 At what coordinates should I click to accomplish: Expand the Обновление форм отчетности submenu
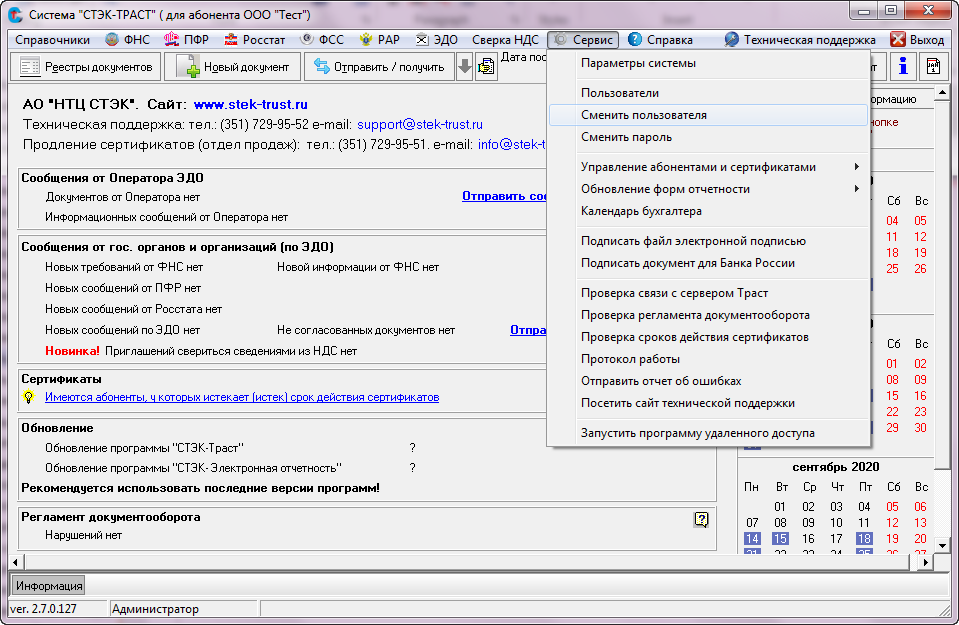pos(709,189)
